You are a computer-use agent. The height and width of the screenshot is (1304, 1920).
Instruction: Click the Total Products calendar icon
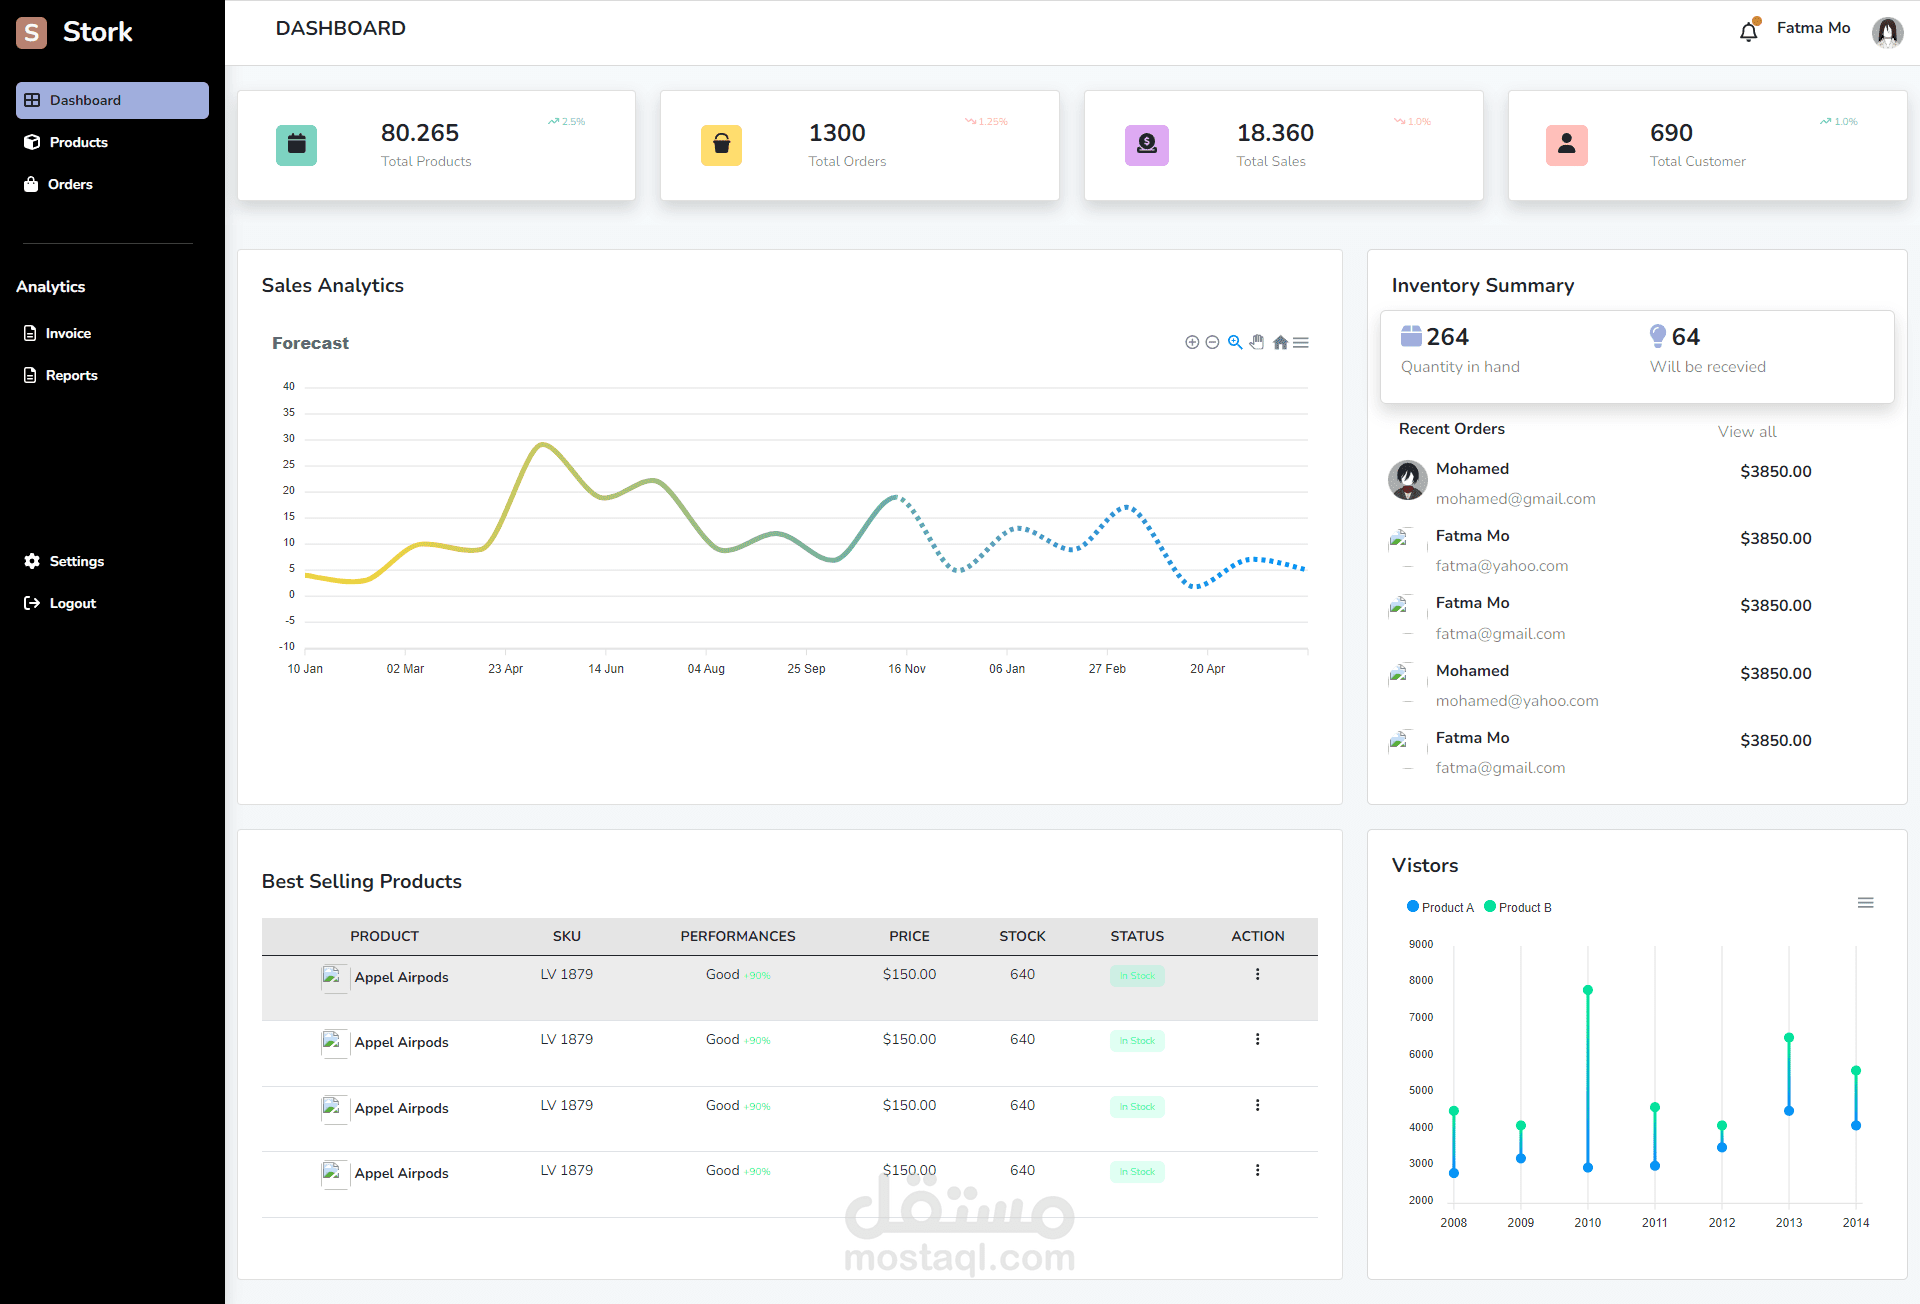click(296, 145)
